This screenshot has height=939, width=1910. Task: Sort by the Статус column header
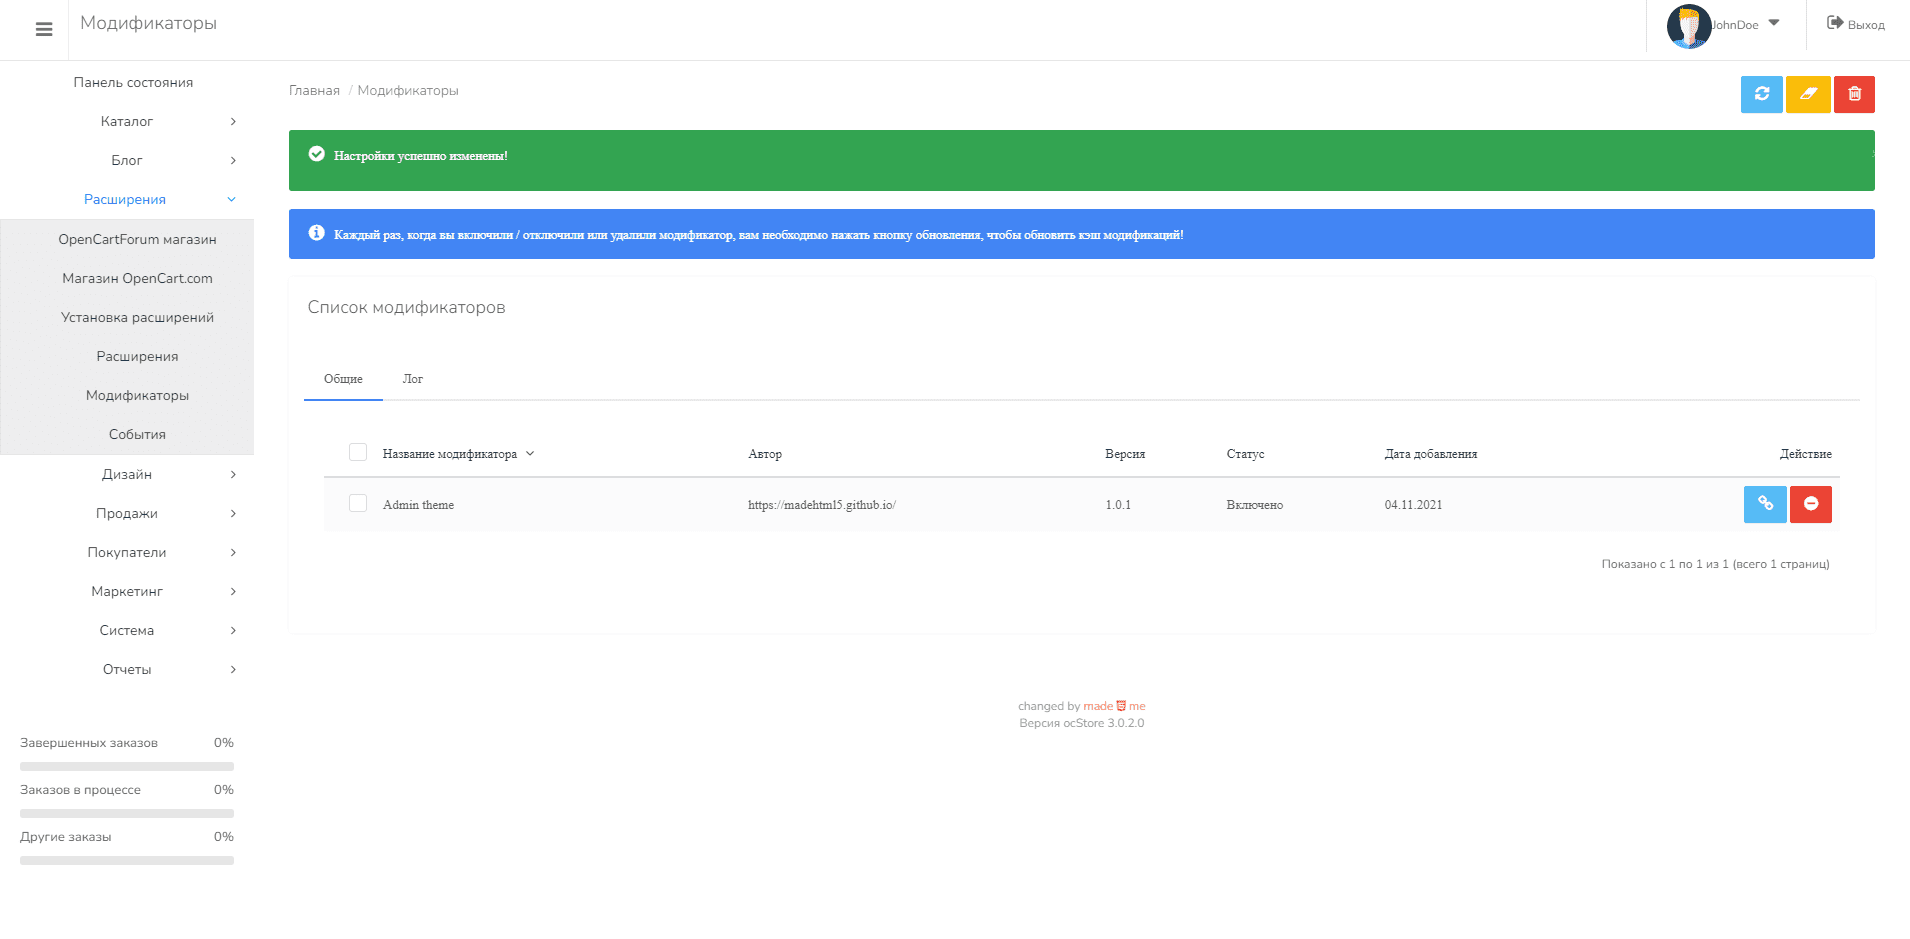click(x=1245, y=454)
